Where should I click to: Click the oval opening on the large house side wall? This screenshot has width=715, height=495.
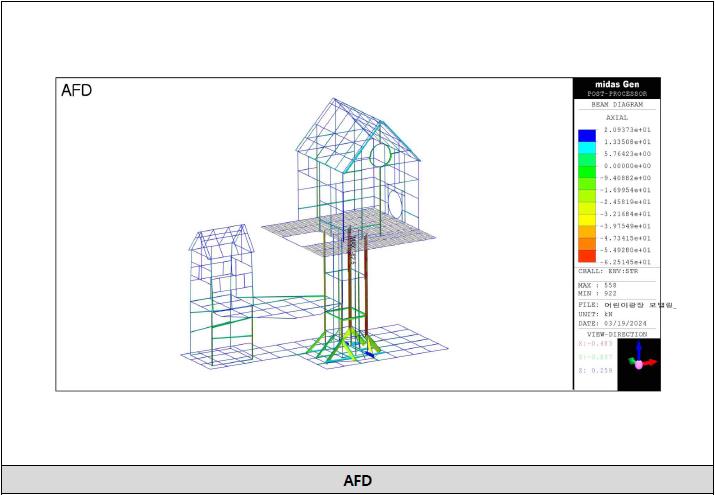coord(396,206)
